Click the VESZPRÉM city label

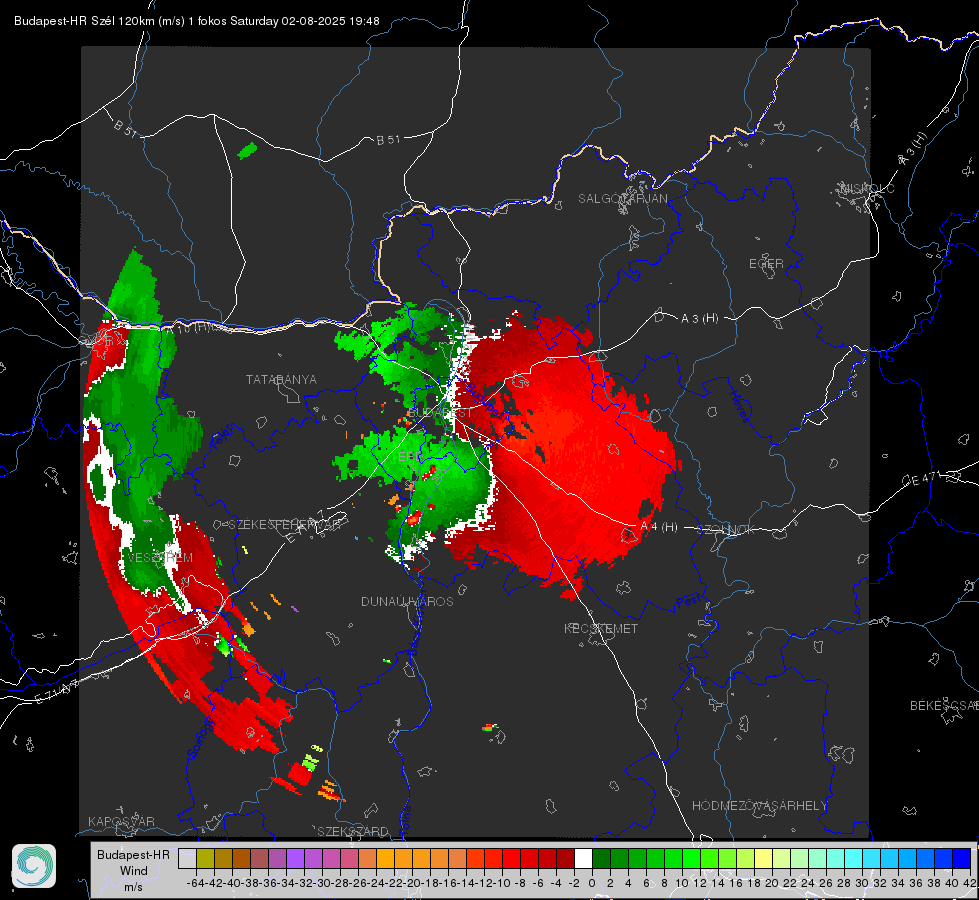[160, 558]
